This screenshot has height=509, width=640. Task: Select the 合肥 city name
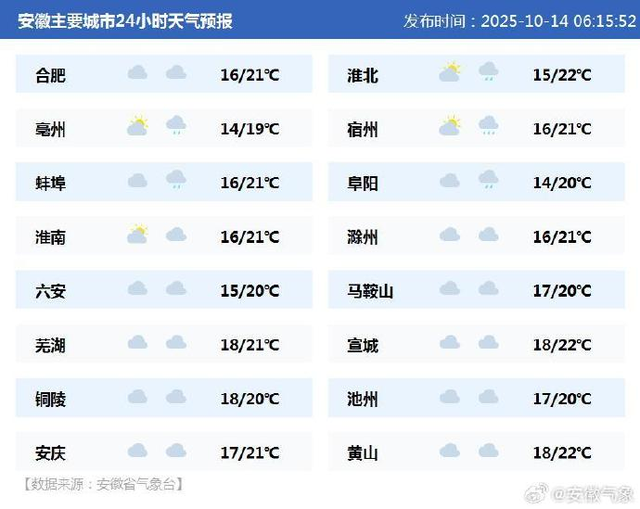50,75
